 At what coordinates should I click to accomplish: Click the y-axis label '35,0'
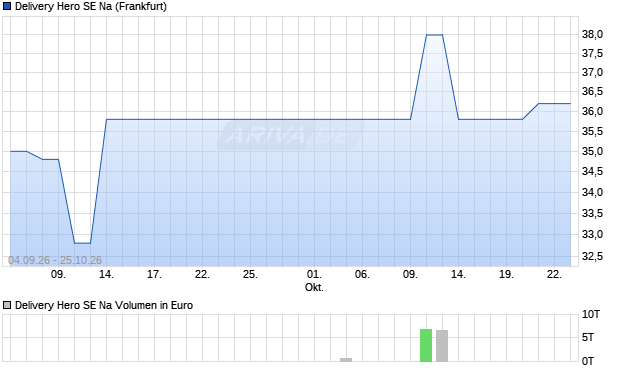click(592, 151)
